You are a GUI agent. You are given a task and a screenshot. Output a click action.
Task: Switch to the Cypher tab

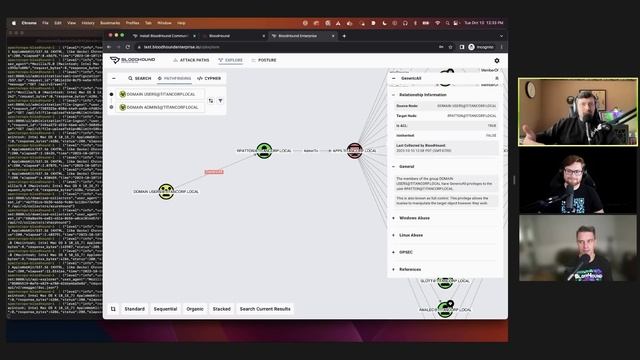pos(209,78)
